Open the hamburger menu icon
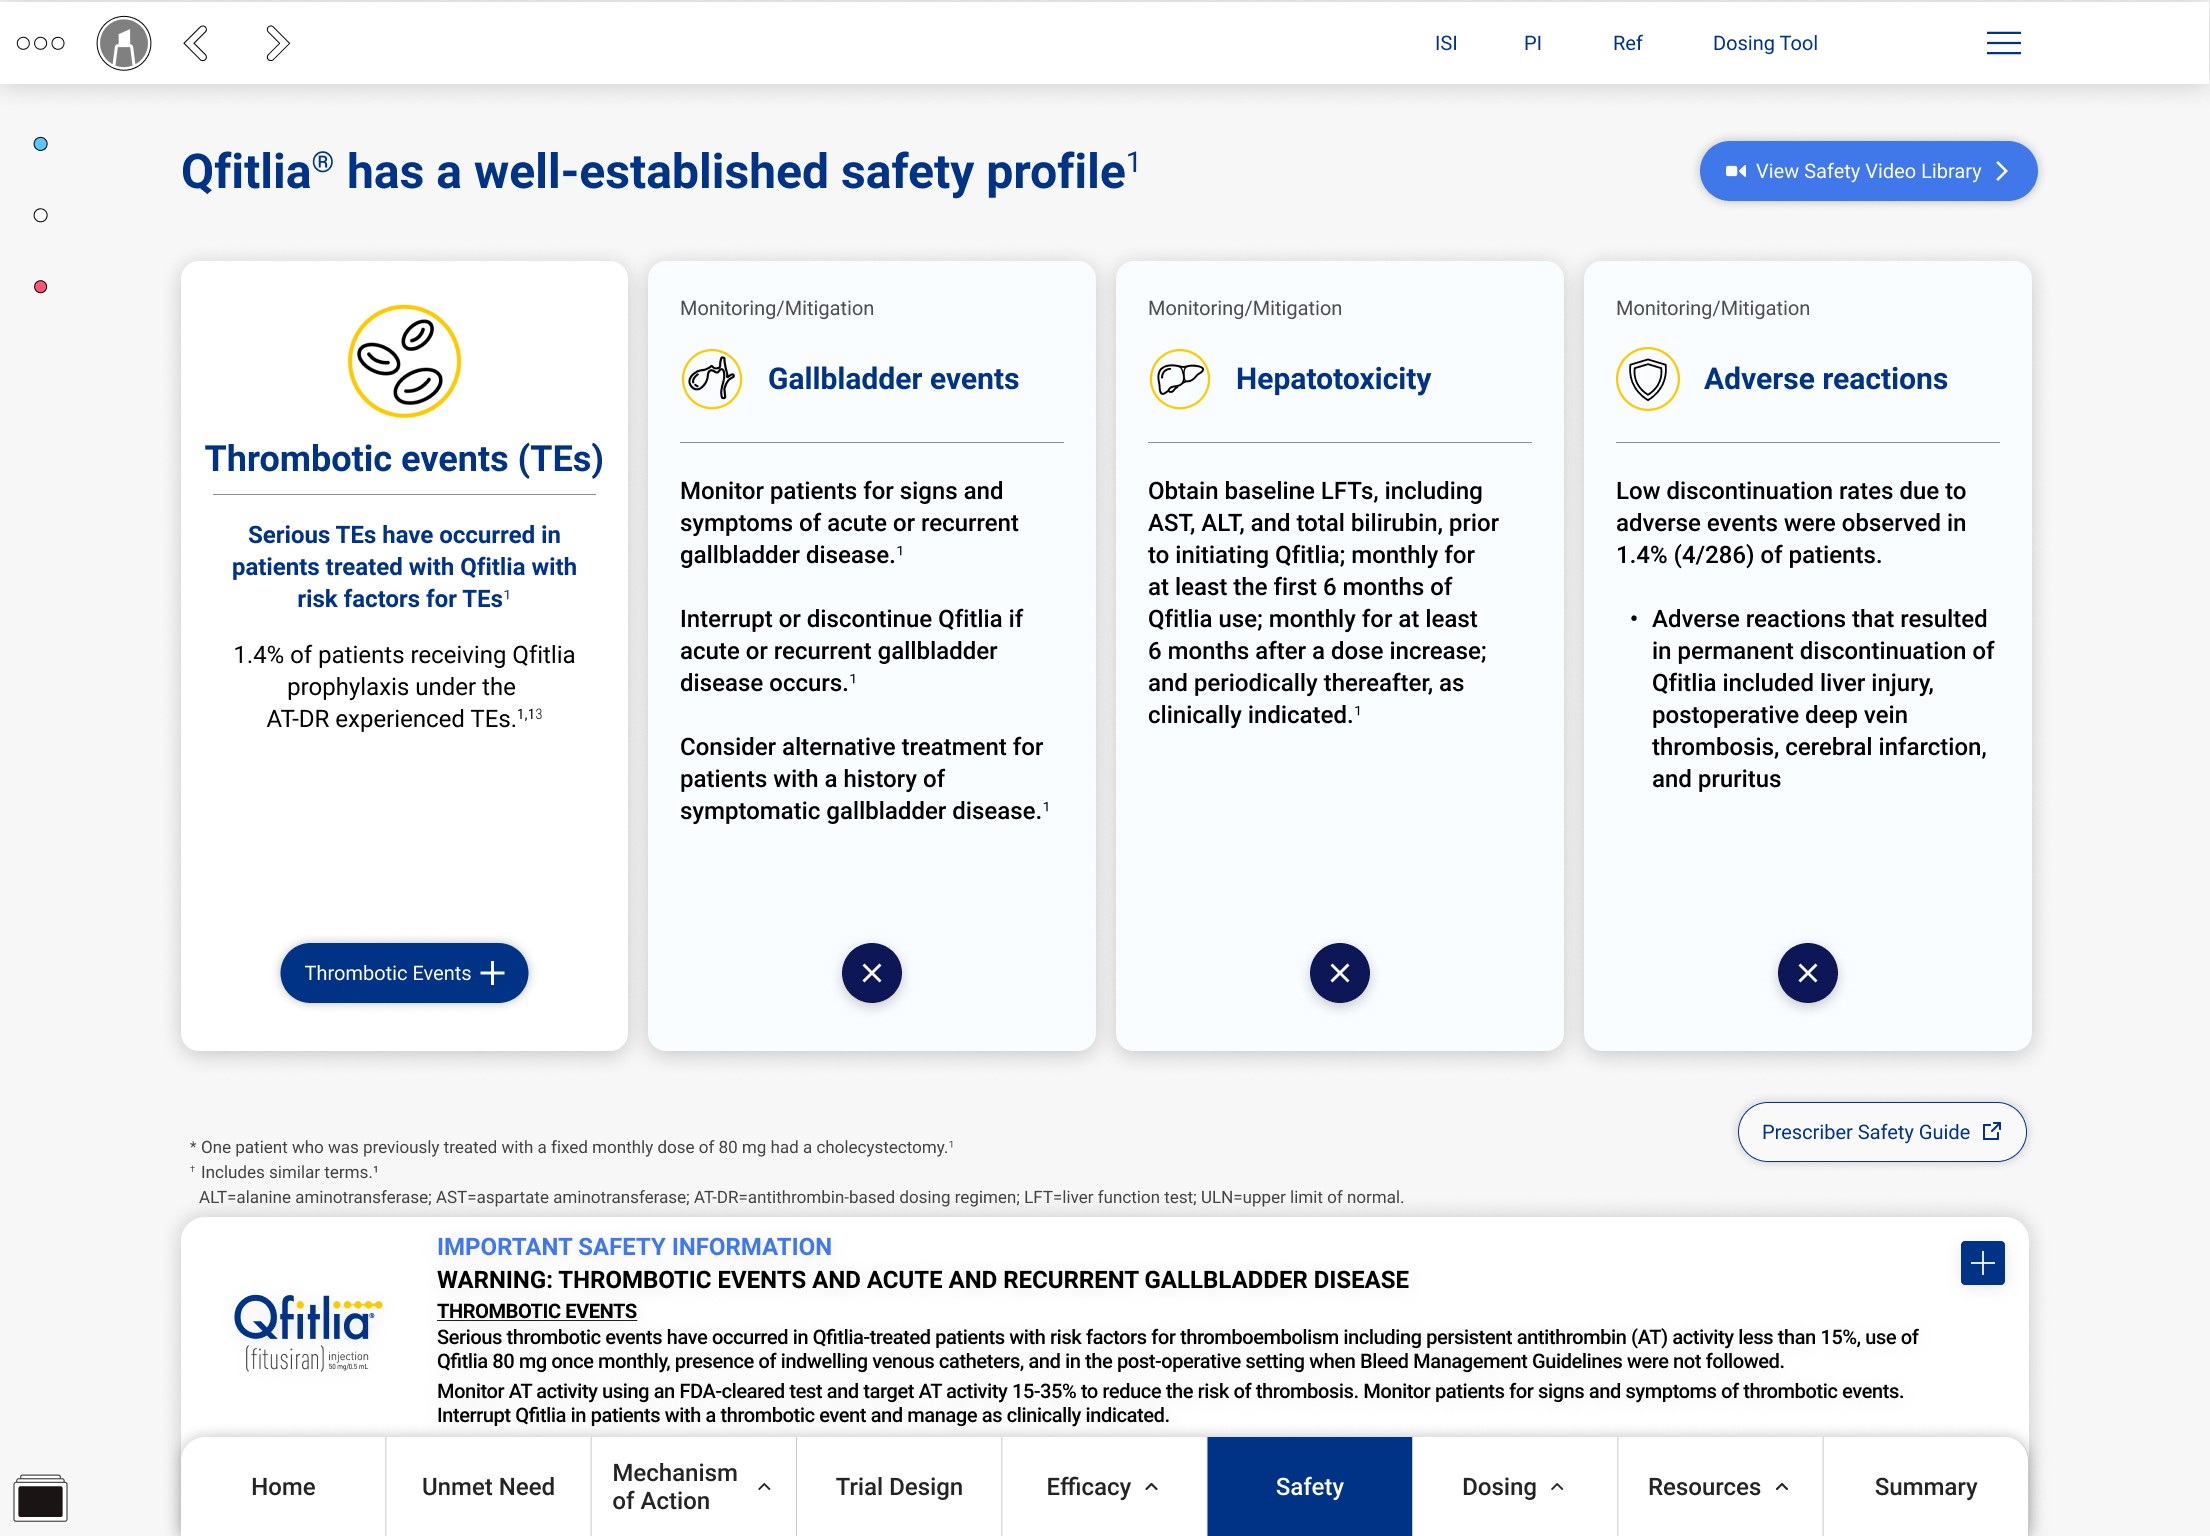The image size is (2210, 1536). pyautogui.click(x=2003, y=43)
